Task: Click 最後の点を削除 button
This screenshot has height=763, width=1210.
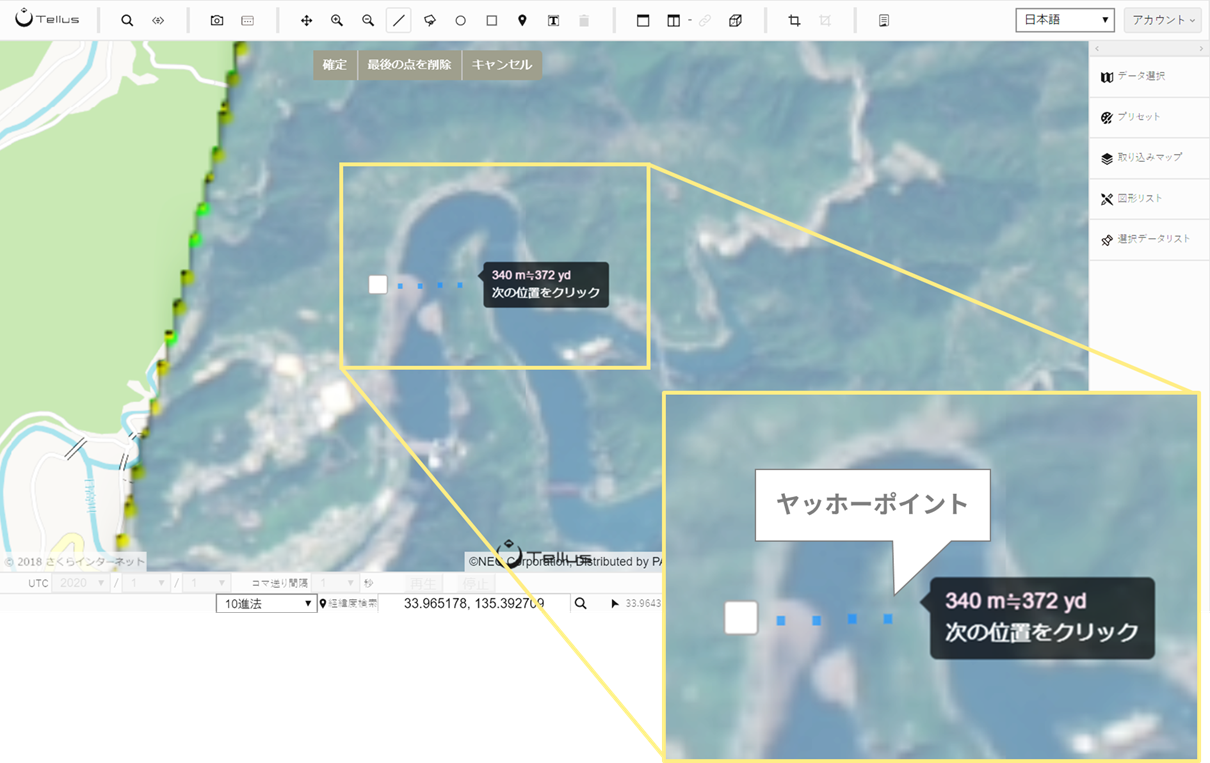Action: 409,65
